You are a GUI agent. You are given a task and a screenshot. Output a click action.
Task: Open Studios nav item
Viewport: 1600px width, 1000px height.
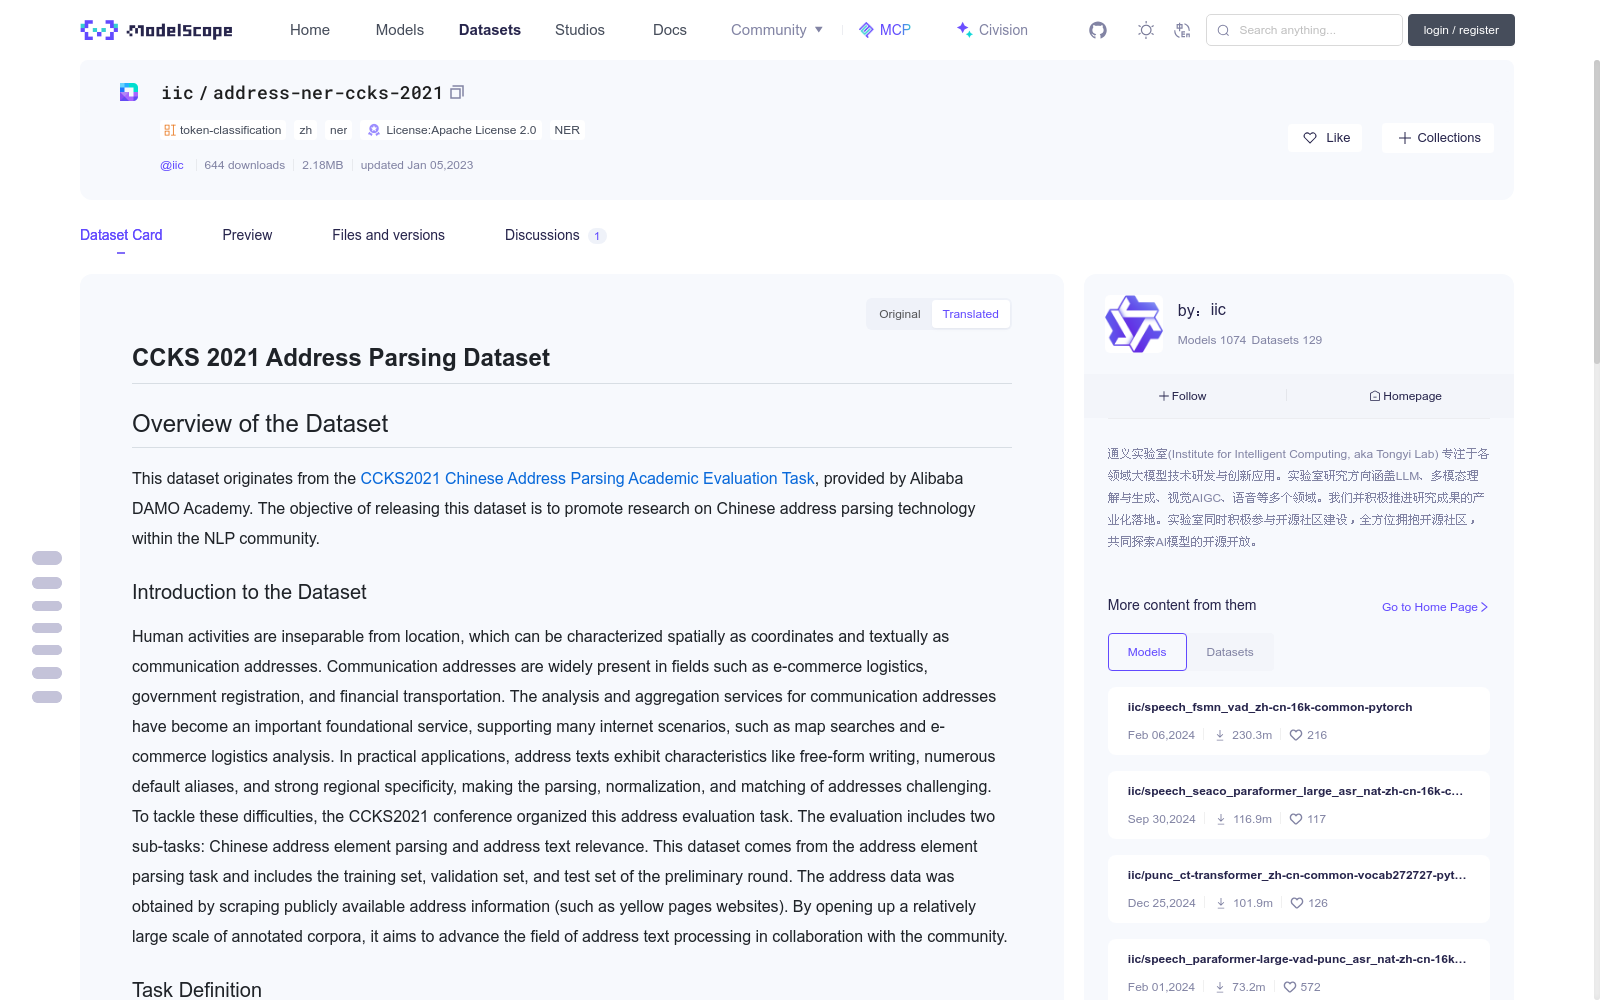(x=580, y=30)
